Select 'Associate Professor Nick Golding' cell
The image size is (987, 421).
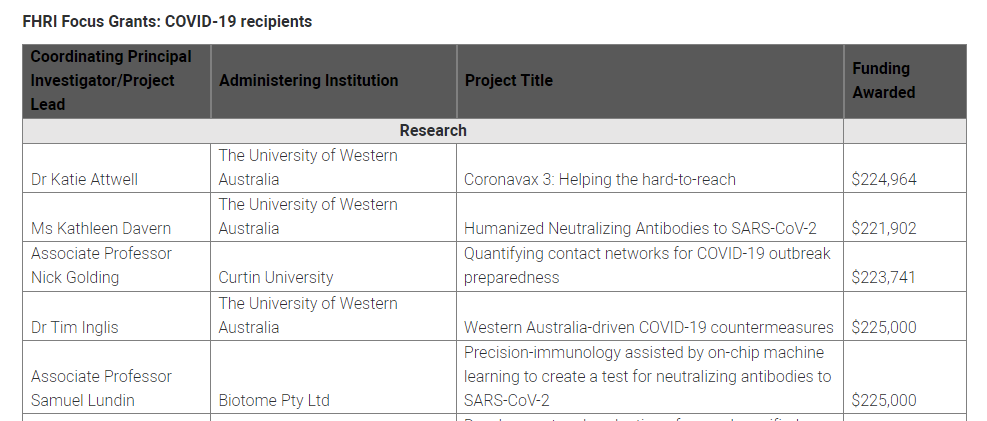pos(102,265)
